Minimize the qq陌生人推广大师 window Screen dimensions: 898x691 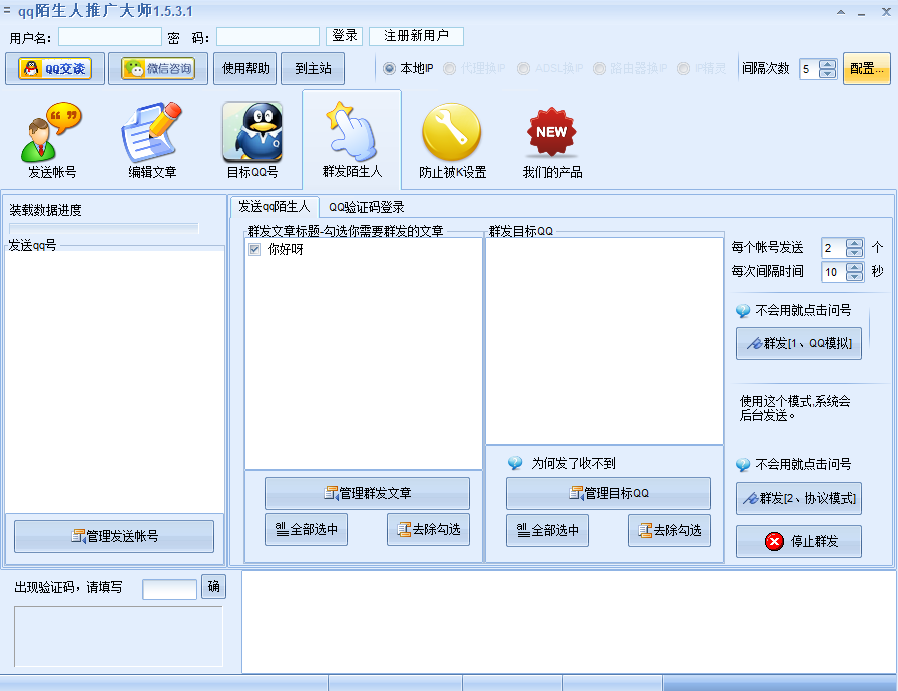(x=862, y=13)
